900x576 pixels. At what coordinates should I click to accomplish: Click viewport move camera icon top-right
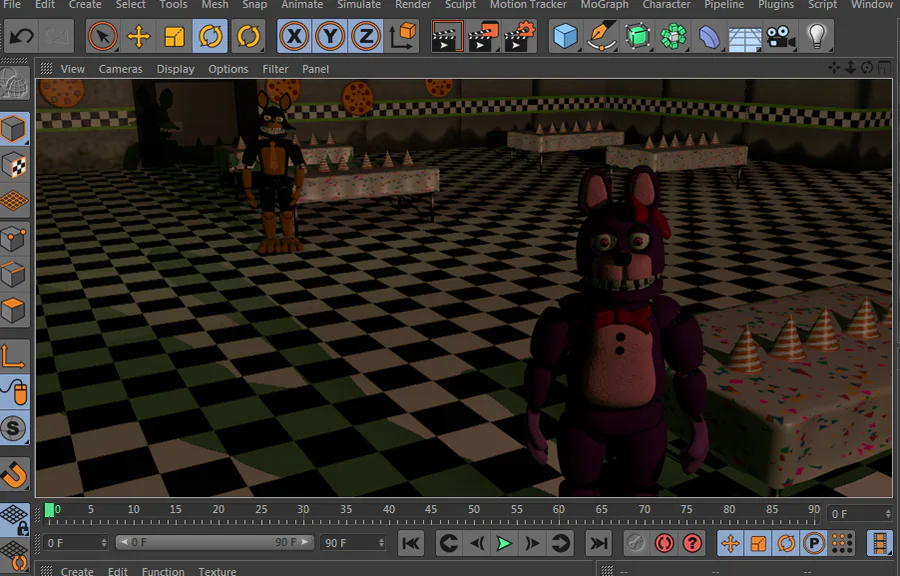coord(834,68)
